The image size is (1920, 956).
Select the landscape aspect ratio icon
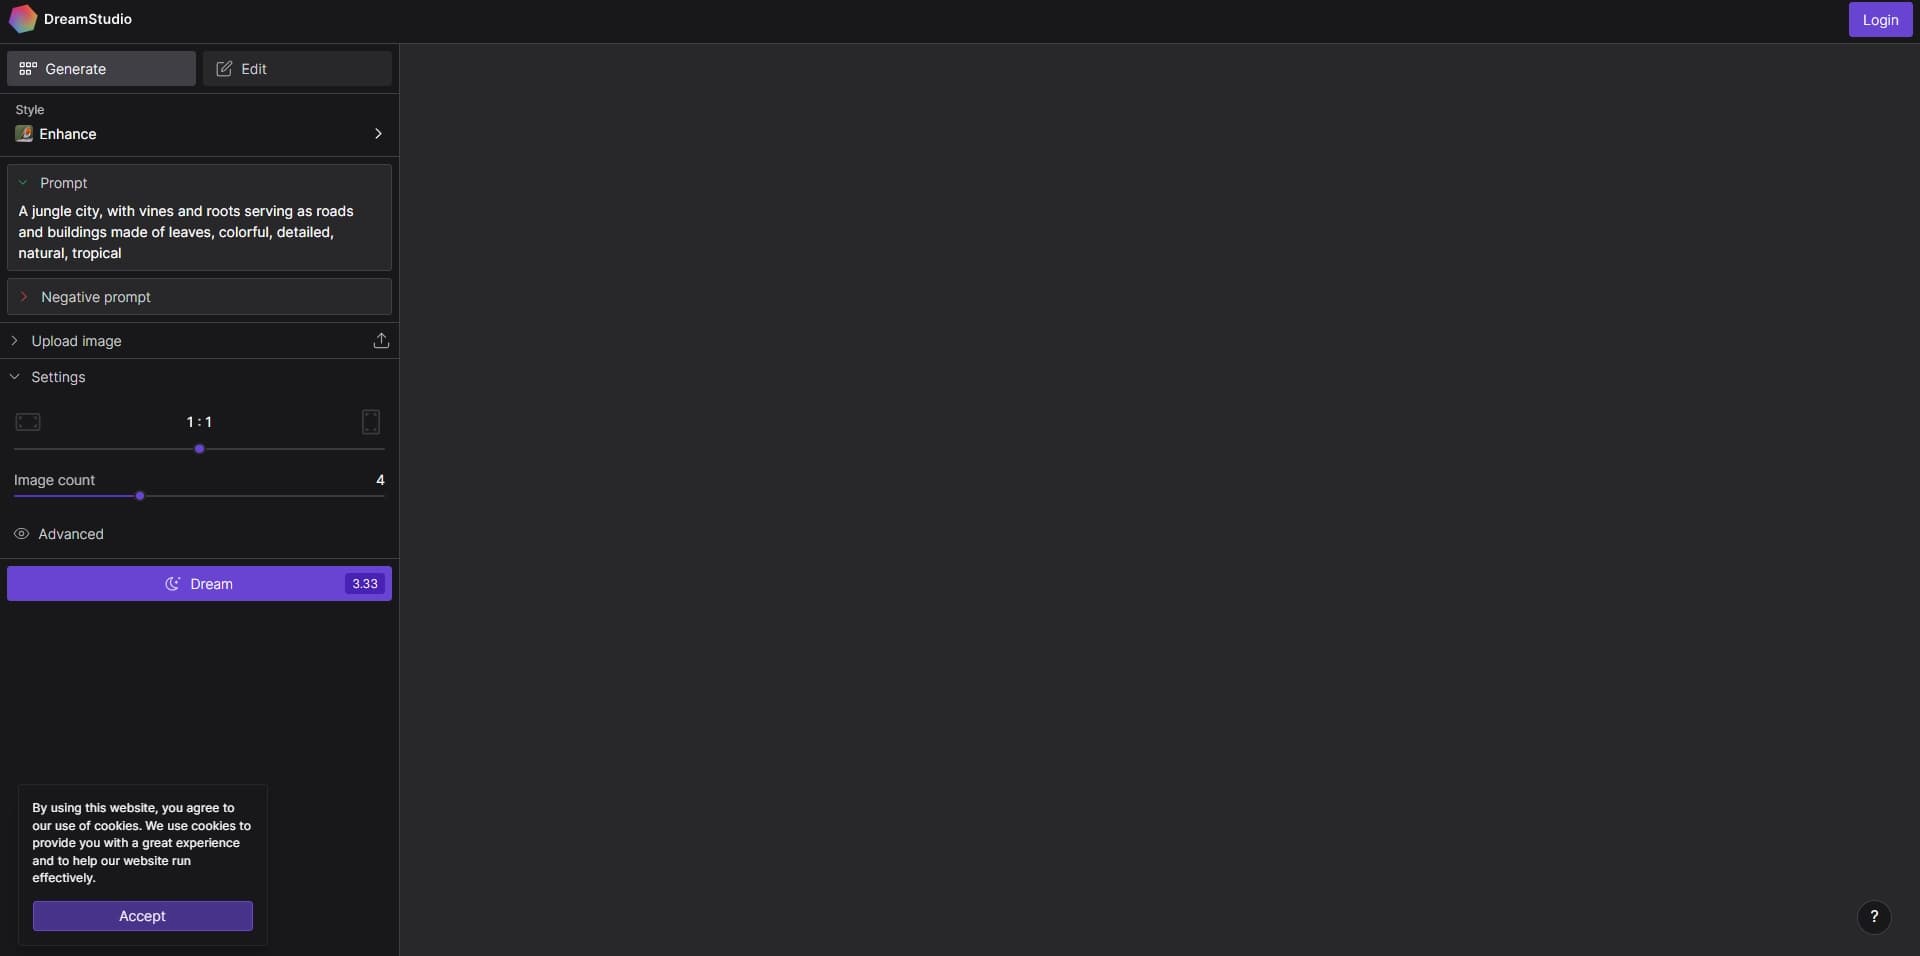pos(28,422)
